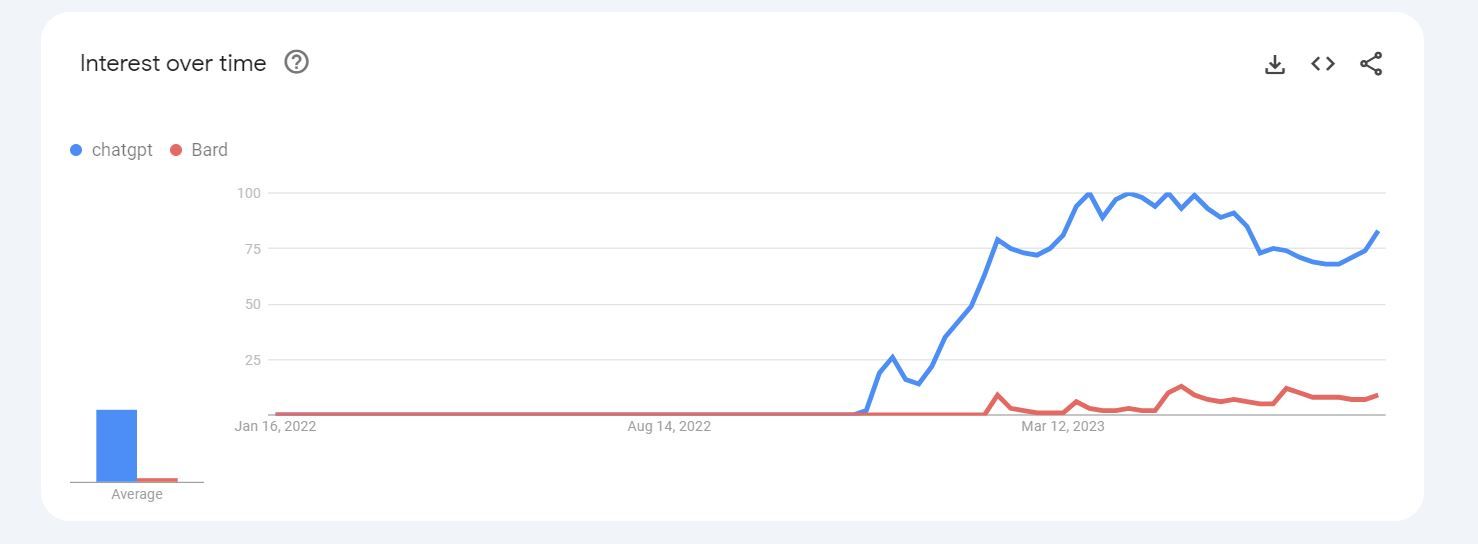This screenshot has height=544, width=1478.
Task: Select the chatgpt legend label
Action: [x=122, y=150]
